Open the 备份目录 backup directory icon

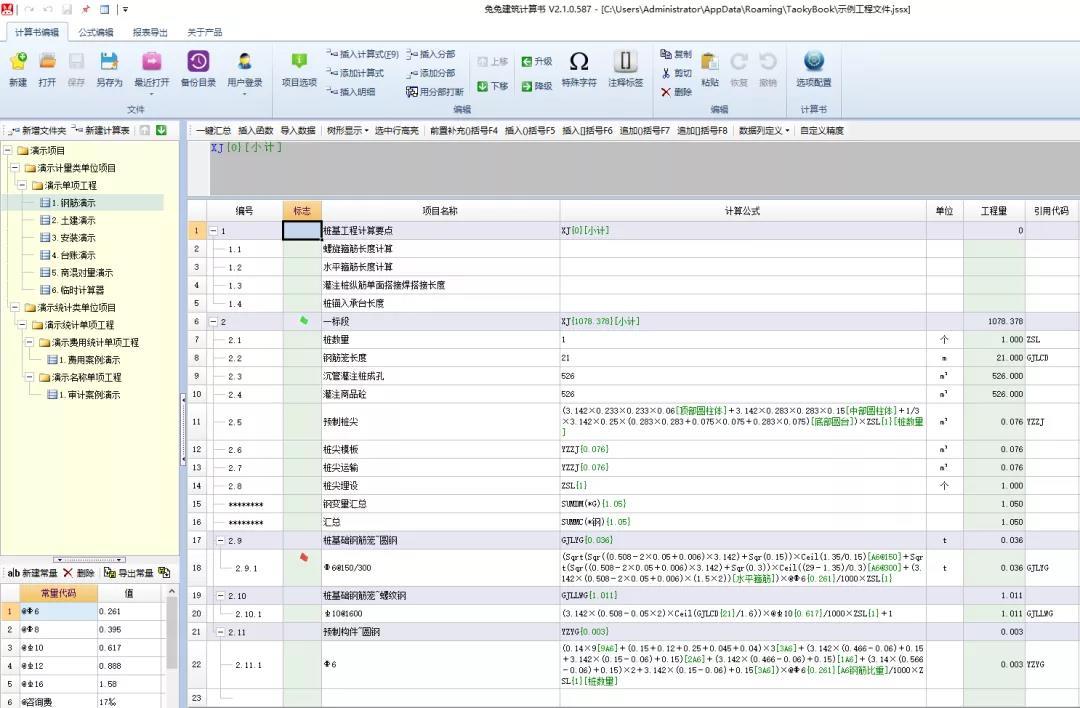coord(198,64)
